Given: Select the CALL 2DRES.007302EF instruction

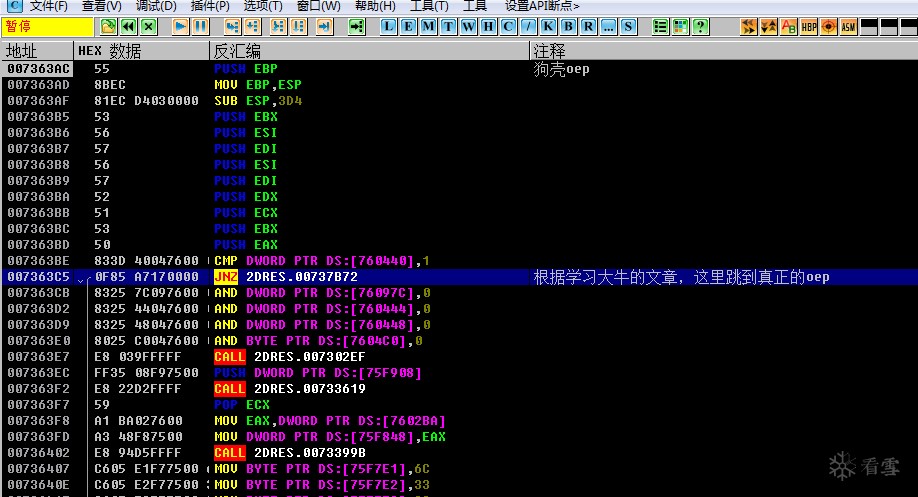Looking at the screenshot, I should point(290,357).
